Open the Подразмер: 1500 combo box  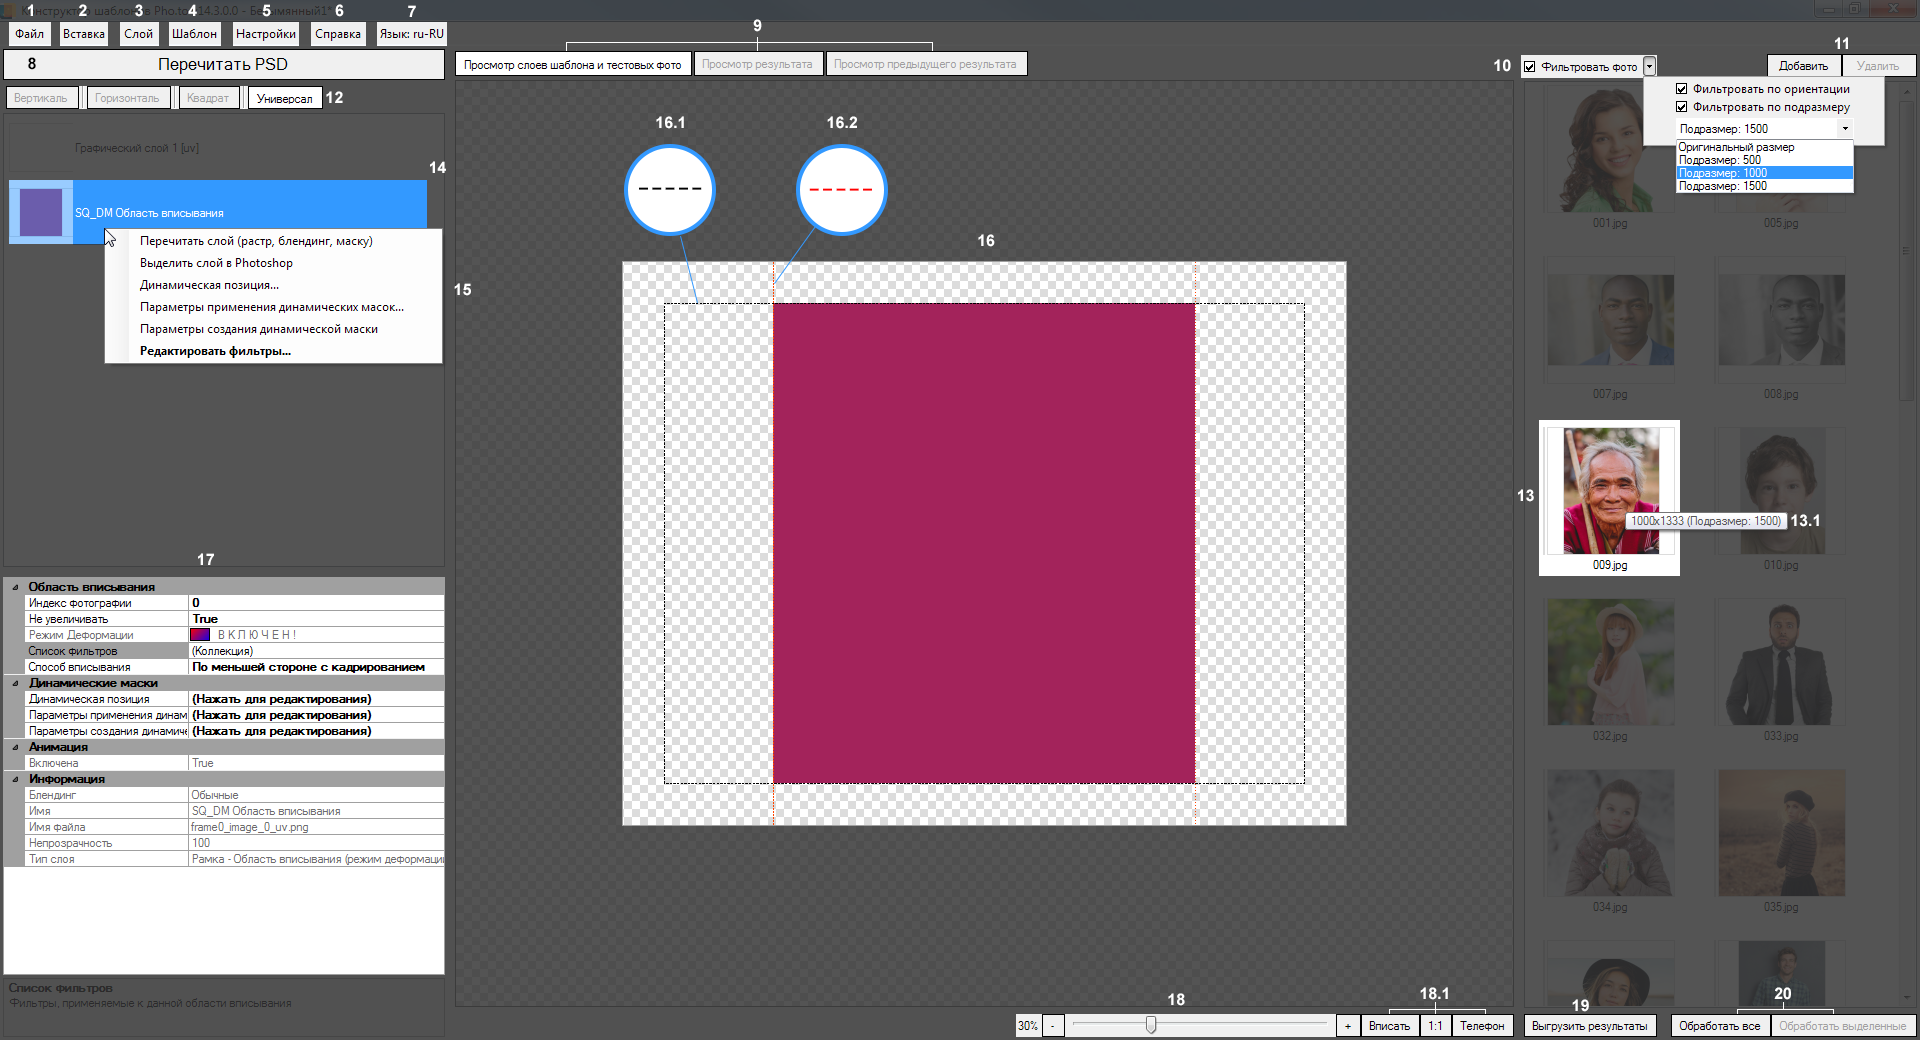(1764, 129)
